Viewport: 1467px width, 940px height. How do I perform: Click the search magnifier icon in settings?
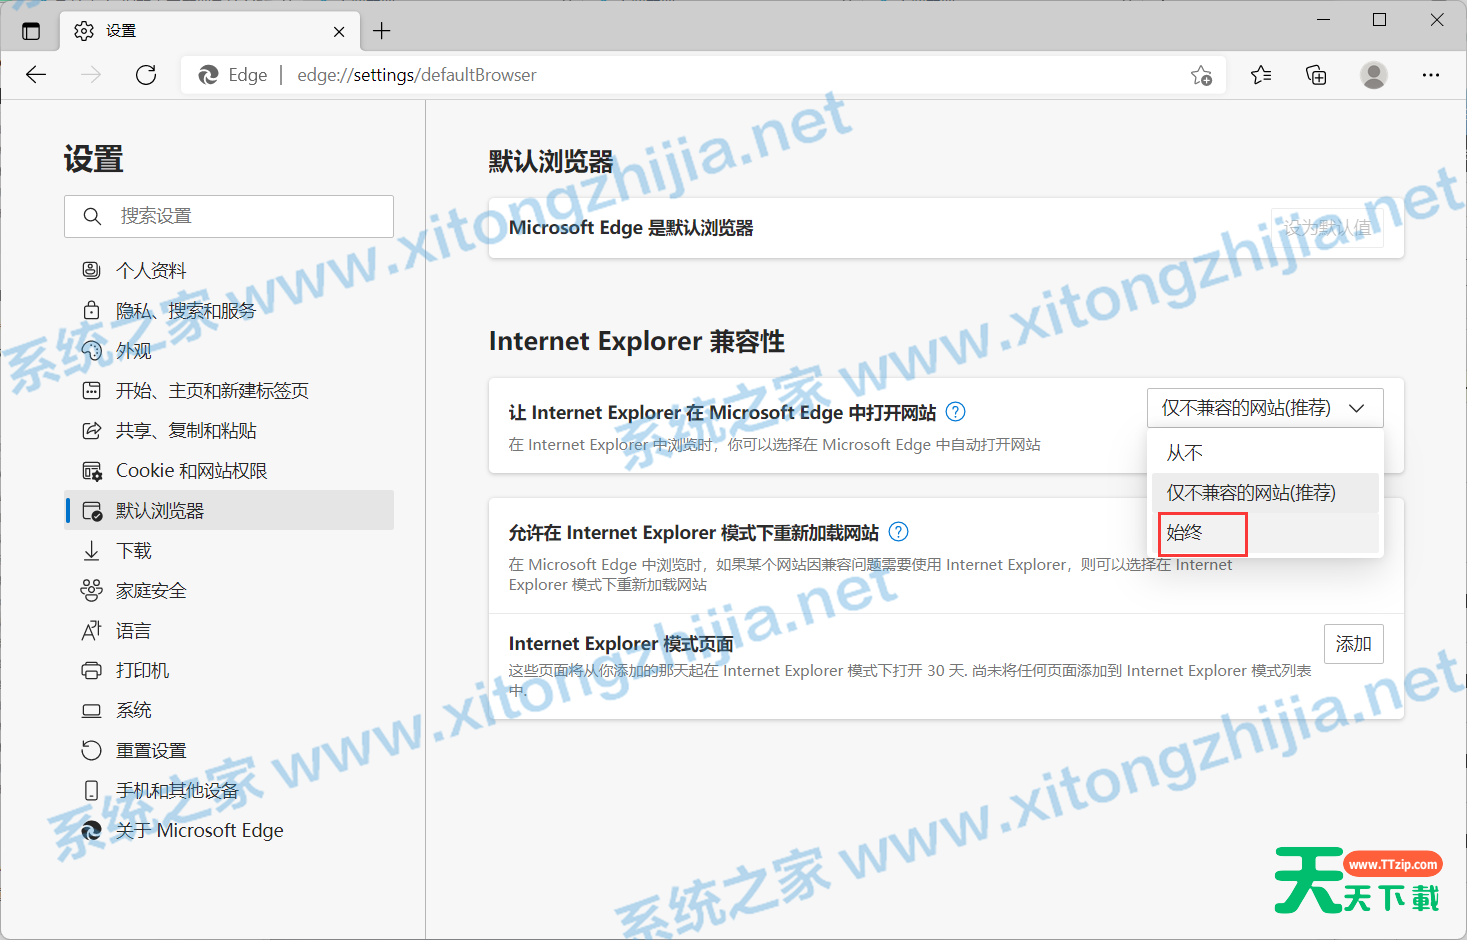tap(92, 216)
